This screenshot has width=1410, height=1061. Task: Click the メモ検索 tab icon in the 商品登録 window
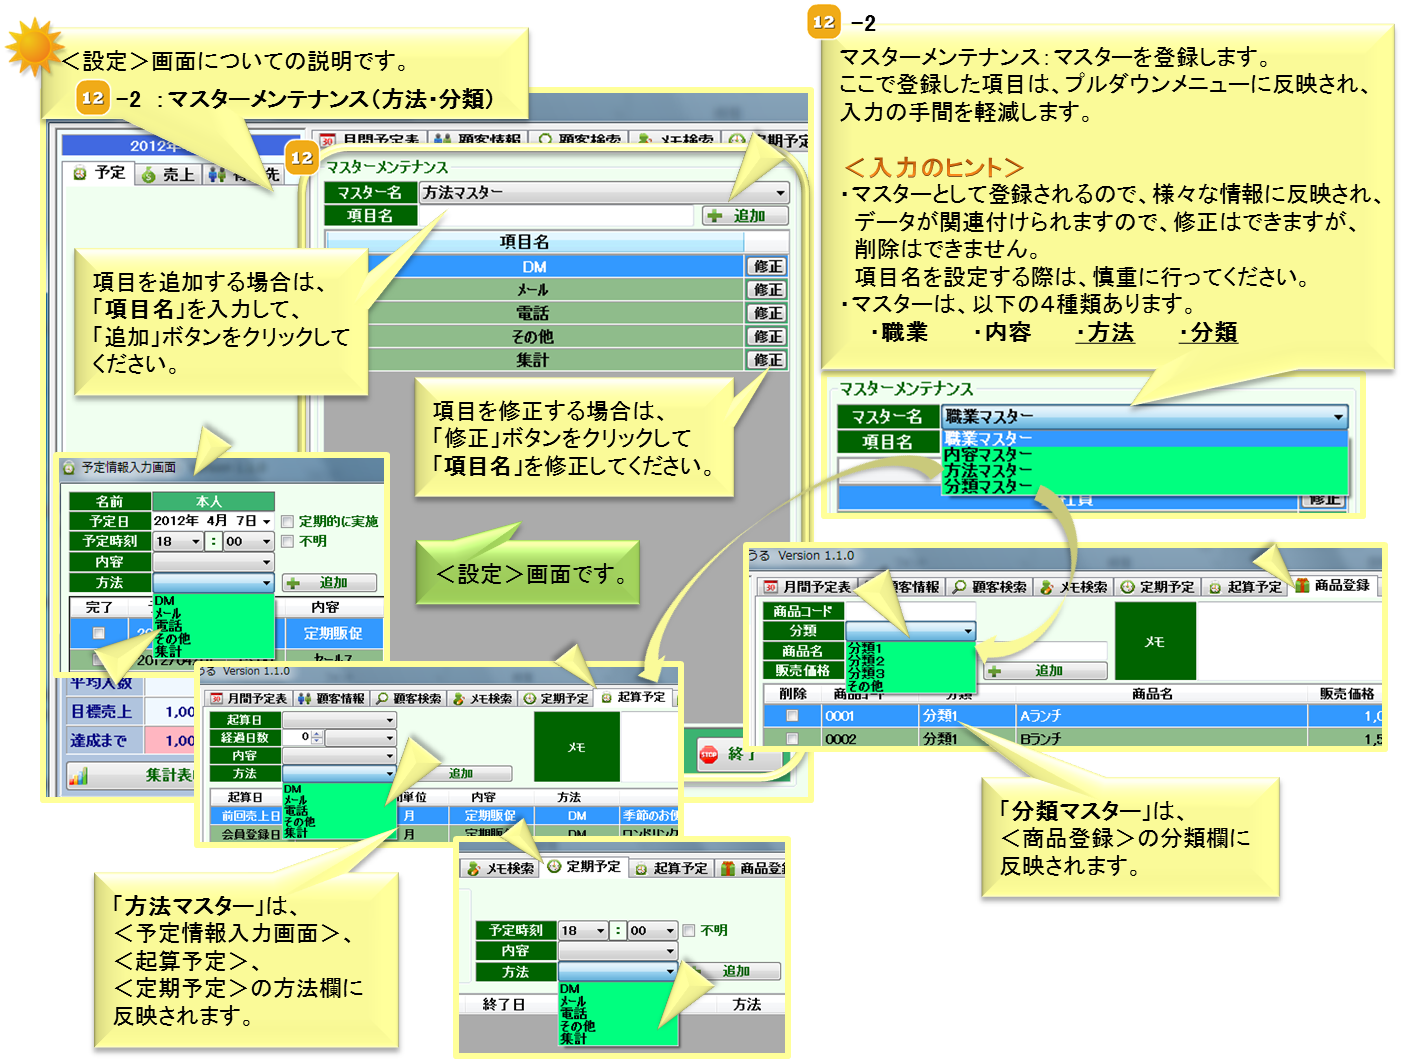pyautogui.click(x=1047, y=587)
